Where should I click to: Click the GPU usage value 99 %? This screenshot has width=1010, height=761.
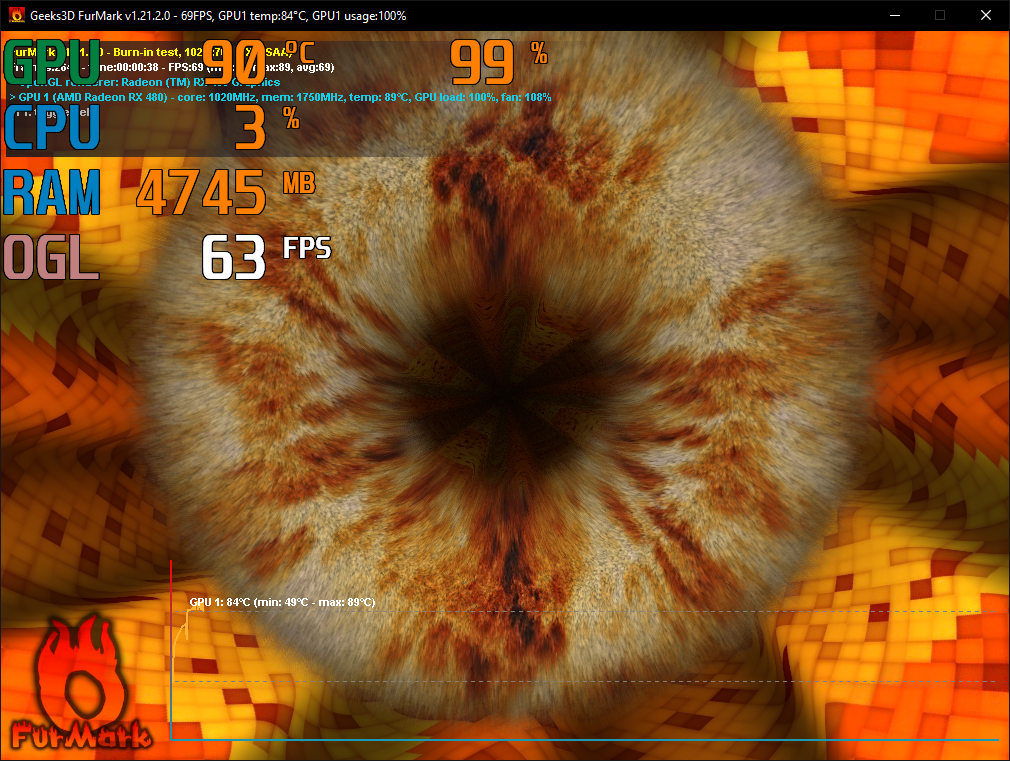pyautogui.click(x=499, y=62)
